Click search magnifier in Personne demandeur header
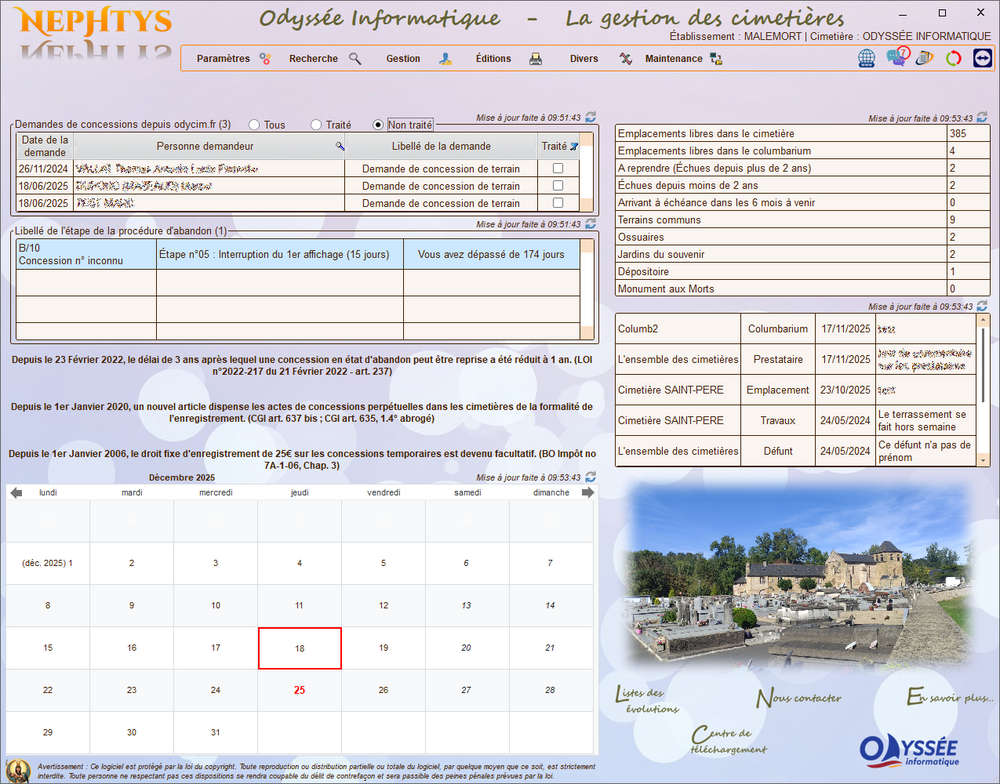This screenshot has width=1000, height=784. tap(339, 146)
